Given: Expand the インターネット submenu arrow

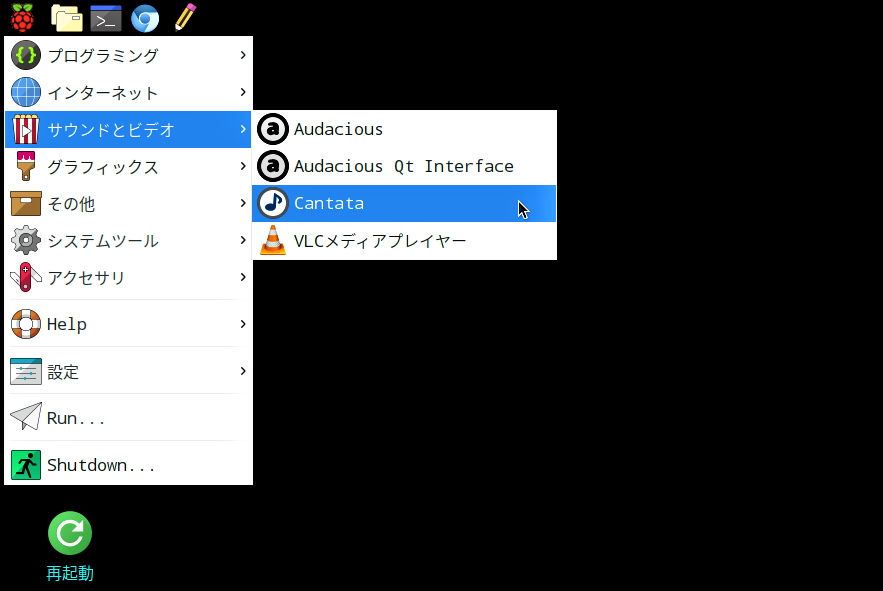Looking at the screenshot, I should [x=243, y=92].
